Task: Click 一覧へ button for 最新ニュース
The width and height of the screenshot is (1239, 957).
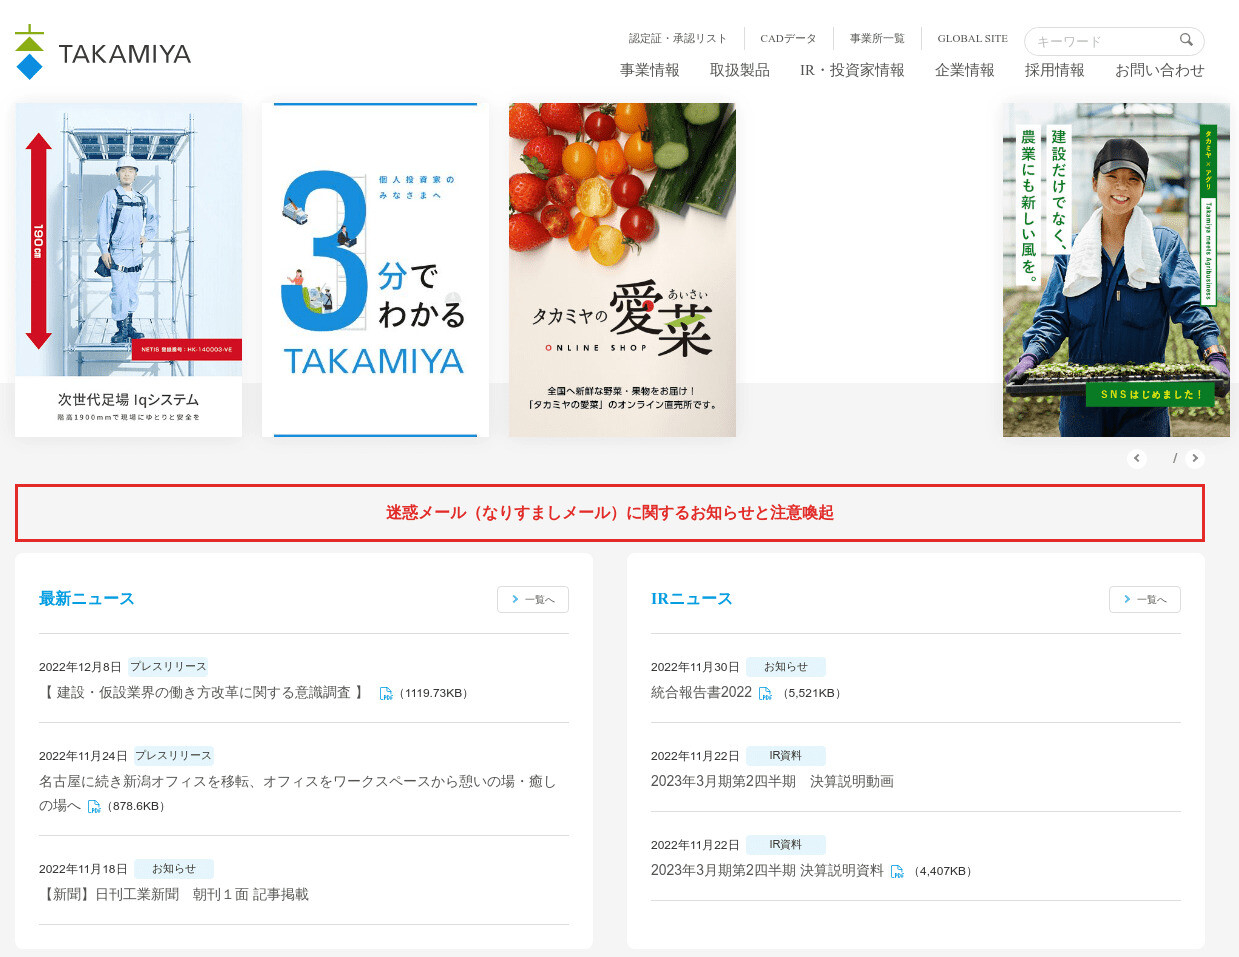Action: tap(533, 599)
